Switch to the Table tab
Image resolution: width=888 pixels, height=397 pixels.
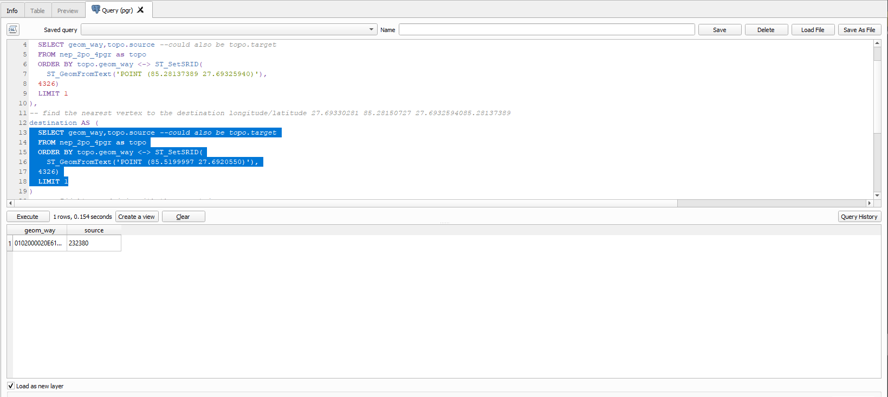point(37,11)
